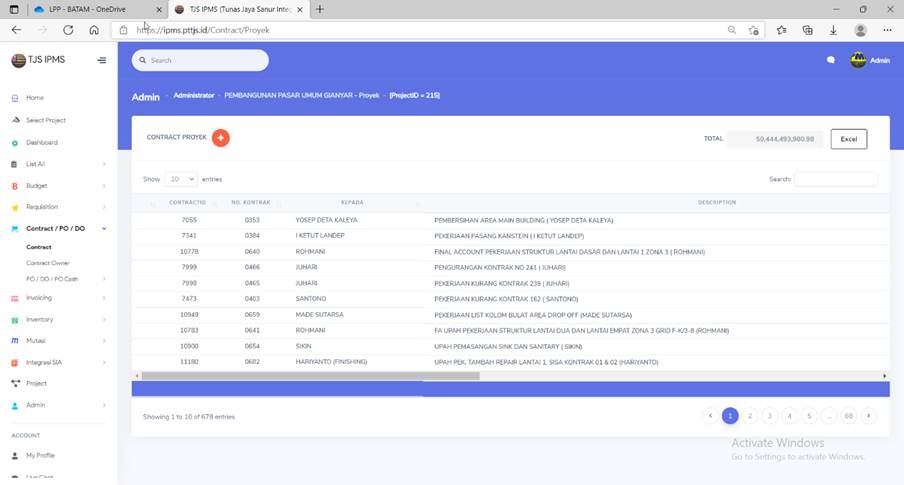Click the orange add Contract Proyek button
The image size is (904, 485).
point(220,138)
